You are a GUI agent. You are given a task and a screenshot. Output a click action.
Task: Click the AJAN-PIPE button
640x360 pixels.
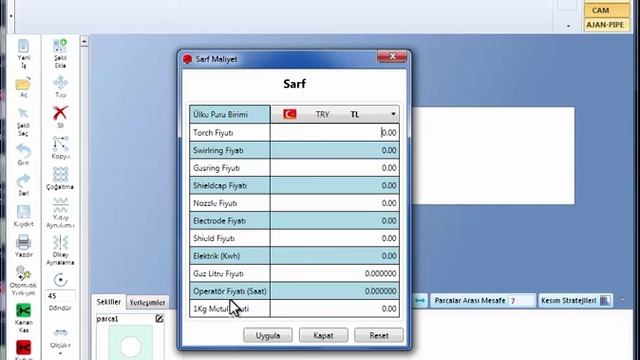pyautogui.click(x=607, y=25)
